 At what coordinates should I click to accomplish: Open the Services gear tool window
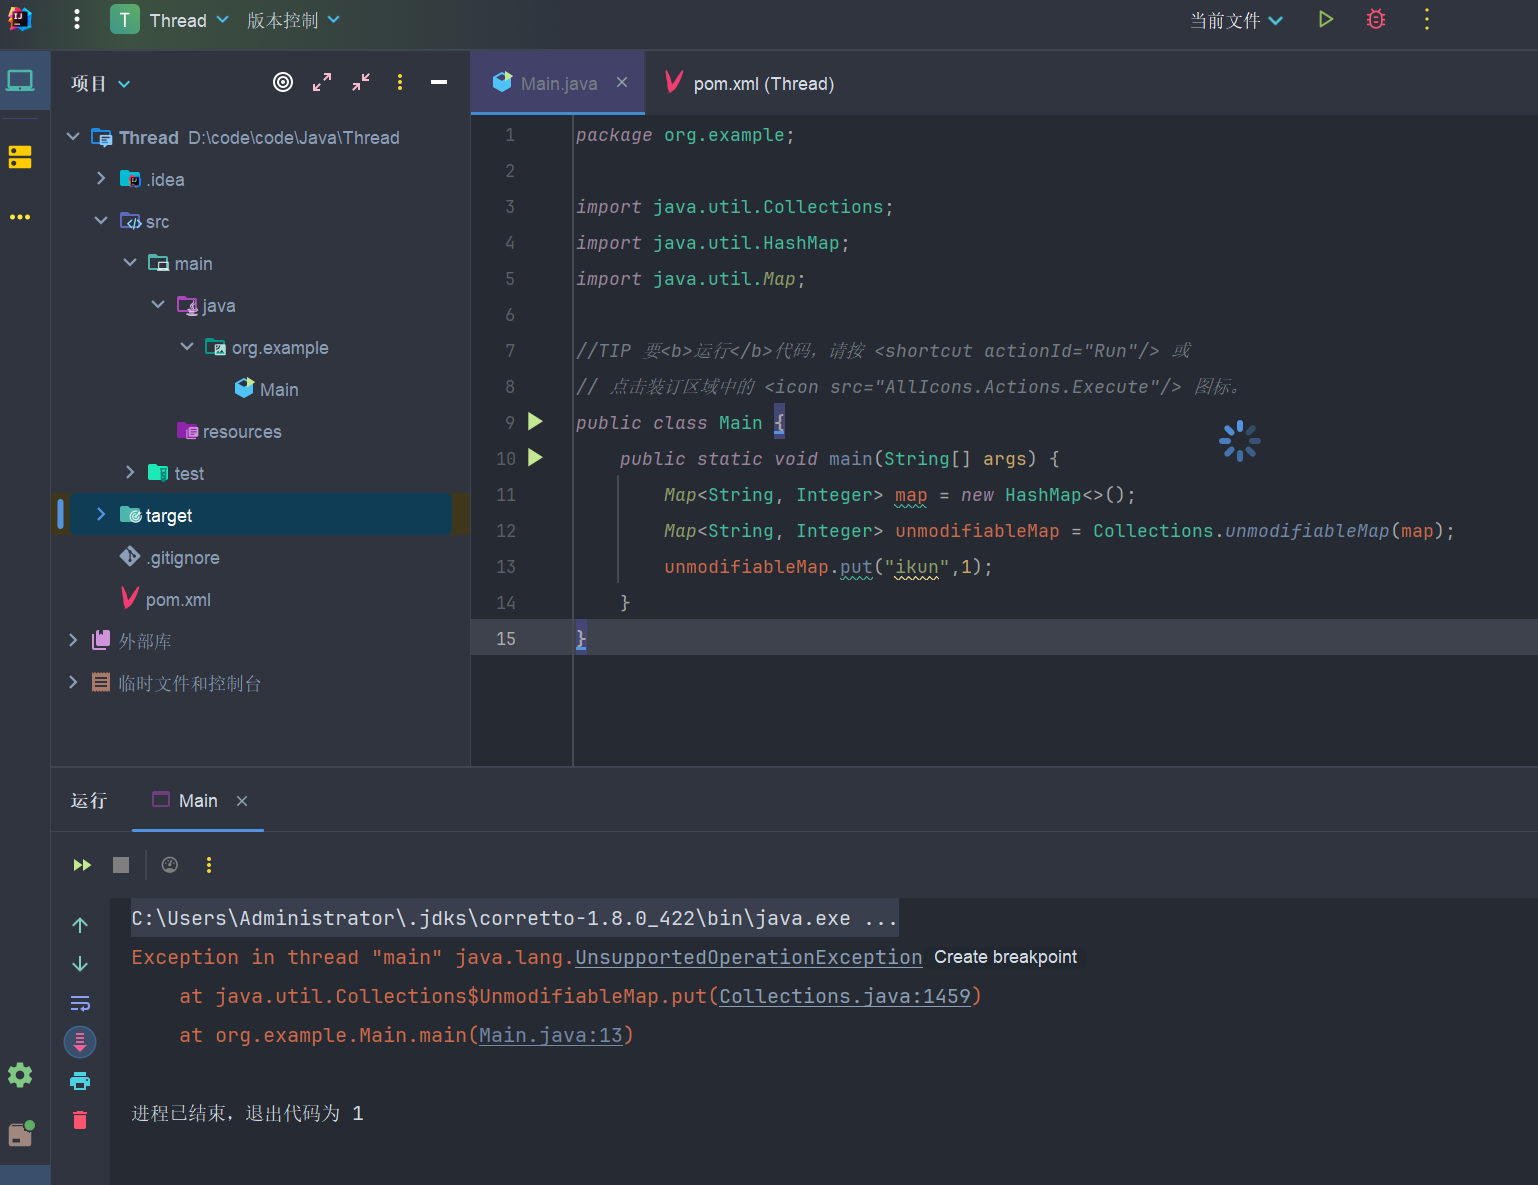click(x=20, y=1075)
